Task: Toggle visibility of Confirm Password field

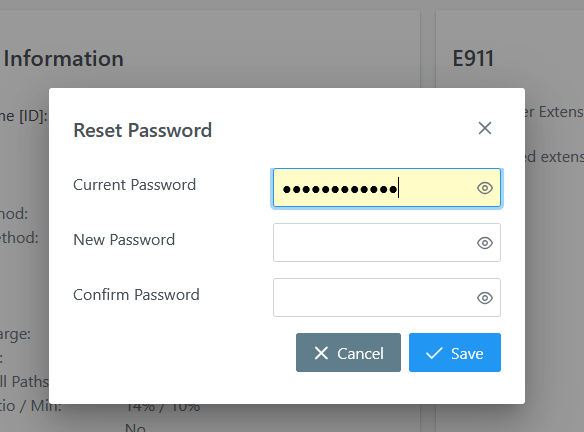Action: (x=485, y=298)
